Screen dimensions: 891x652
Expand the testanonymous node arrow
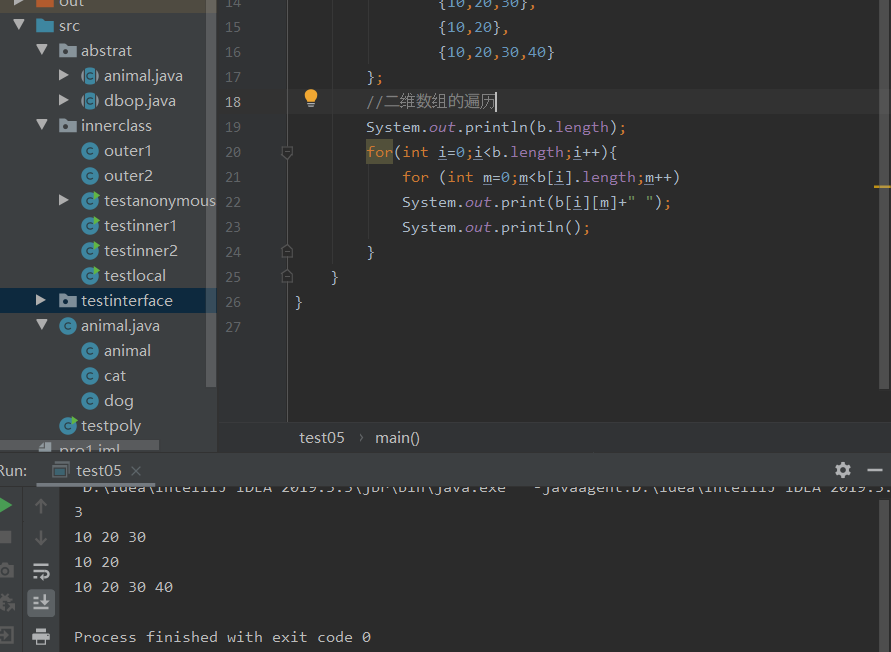coord(64,200)
